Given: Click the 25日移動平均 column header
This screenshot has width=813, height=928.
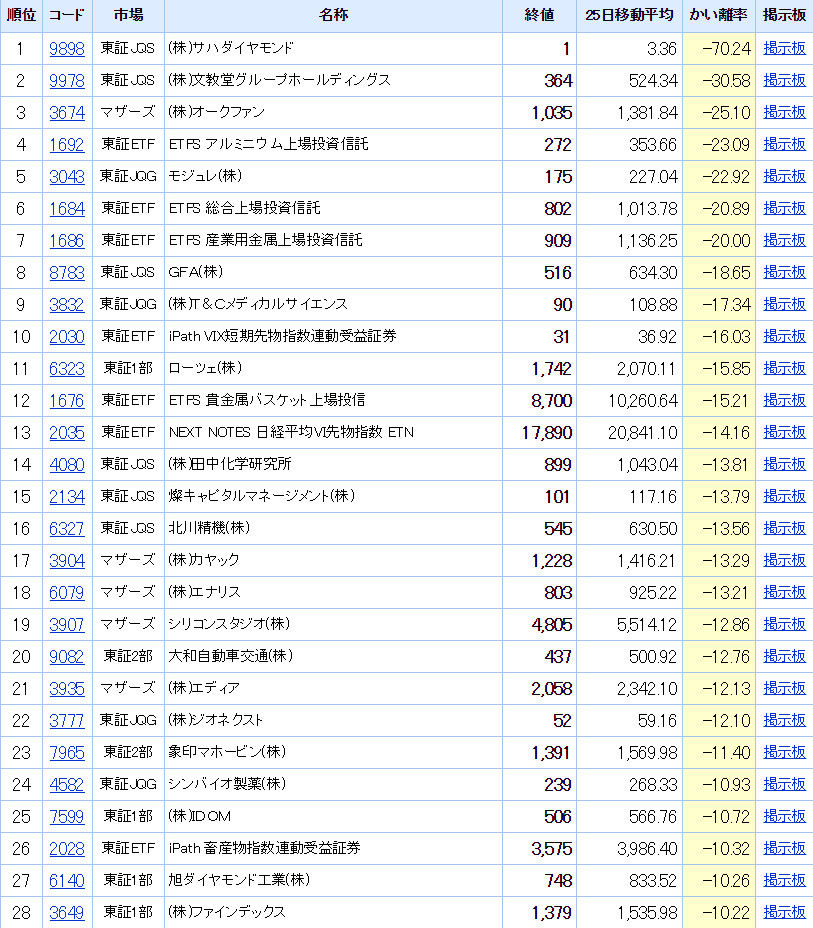Looking at the screenshot, I should point(629,15).
